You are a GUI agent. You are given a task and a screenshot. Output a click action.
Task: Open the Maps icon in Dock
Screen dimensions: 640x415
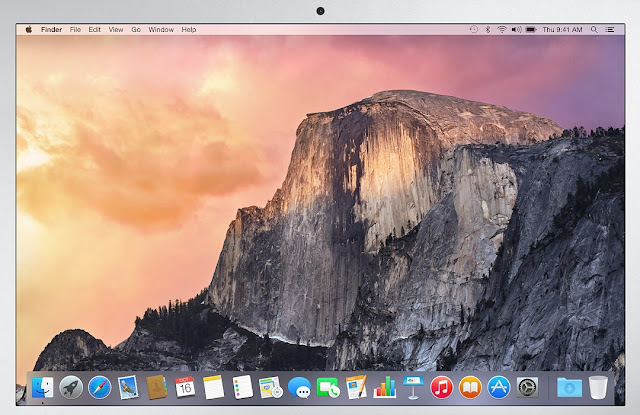pyautogui.click(x=271, y=387)
